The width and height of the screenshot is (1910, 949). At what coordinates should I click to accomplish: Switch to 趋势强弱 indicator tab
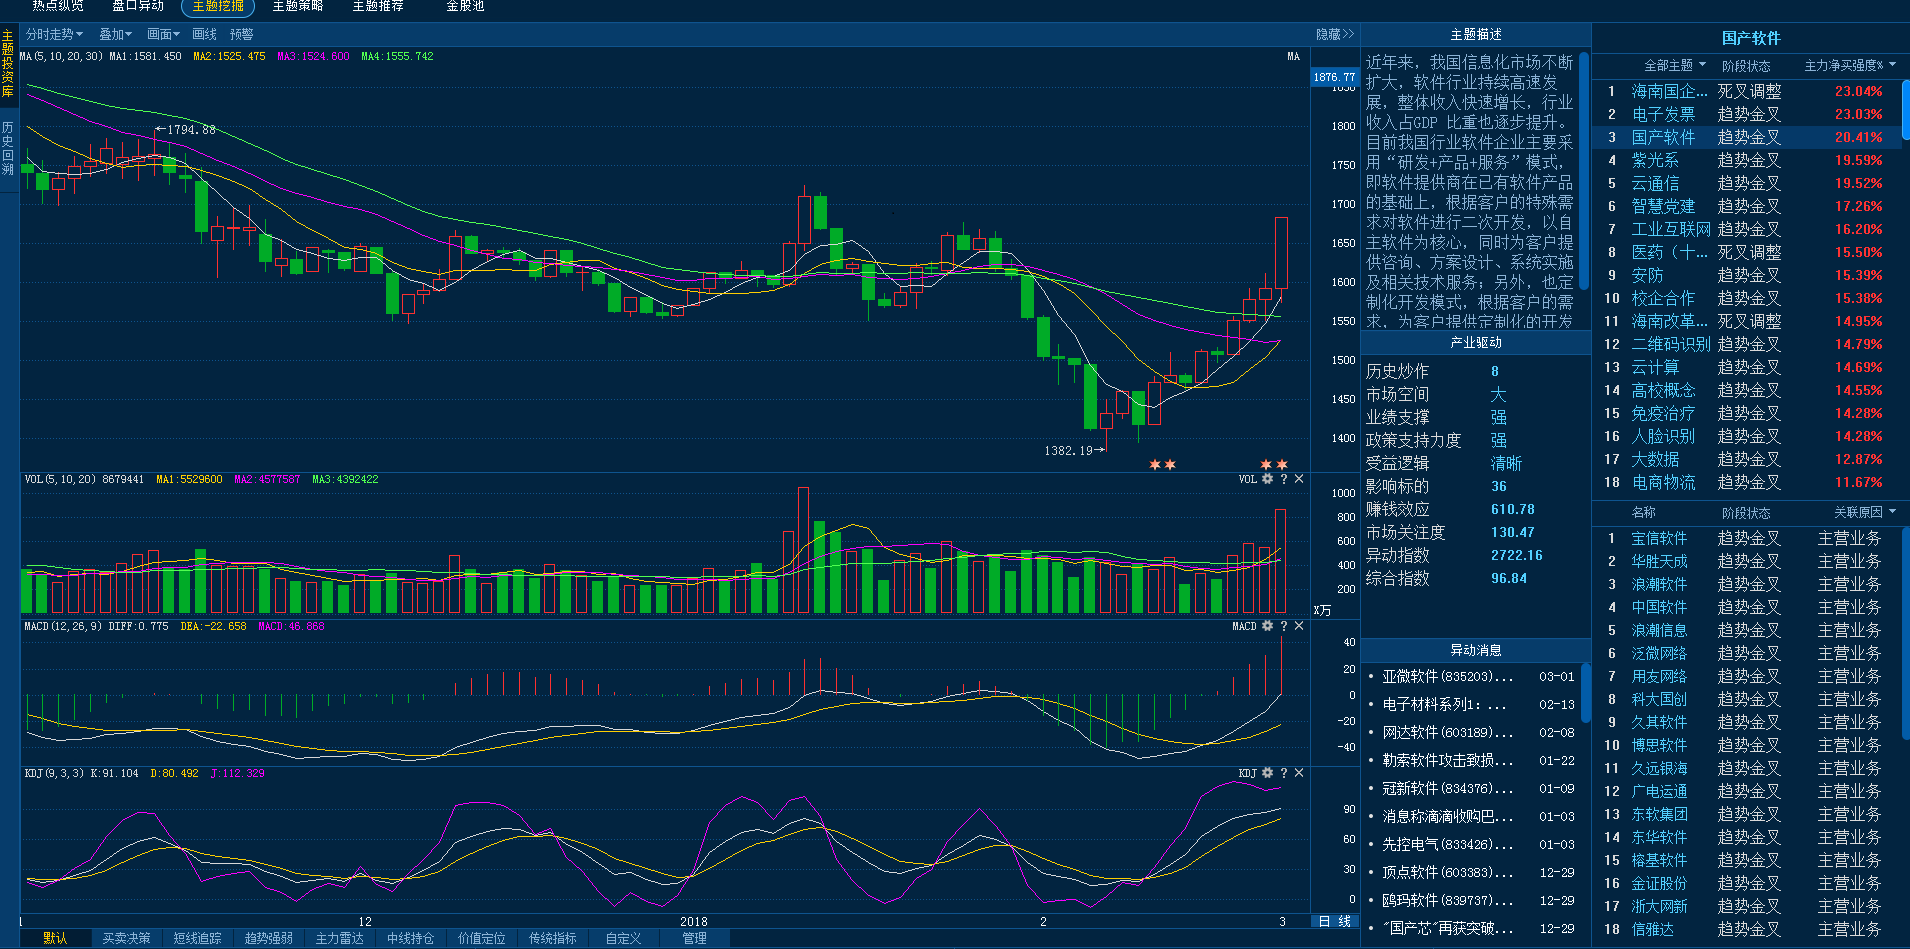click(x=269, y=938)
